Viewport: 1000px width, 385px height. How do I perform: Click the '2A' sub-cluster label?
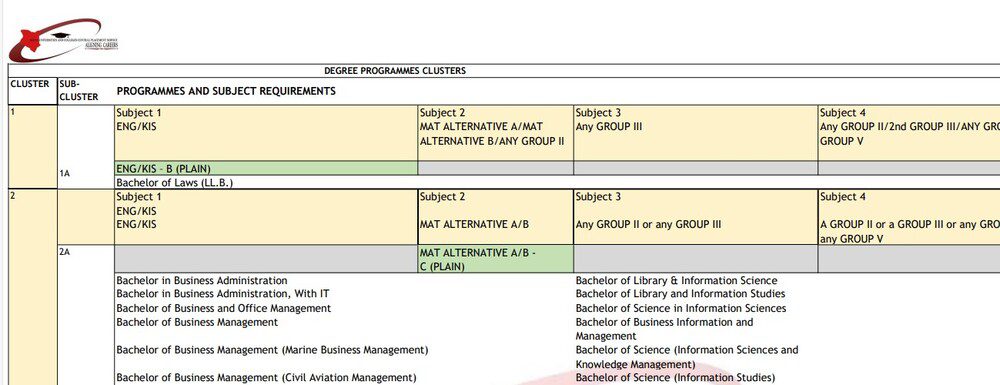pyautogui.click(x=64, y=252)
